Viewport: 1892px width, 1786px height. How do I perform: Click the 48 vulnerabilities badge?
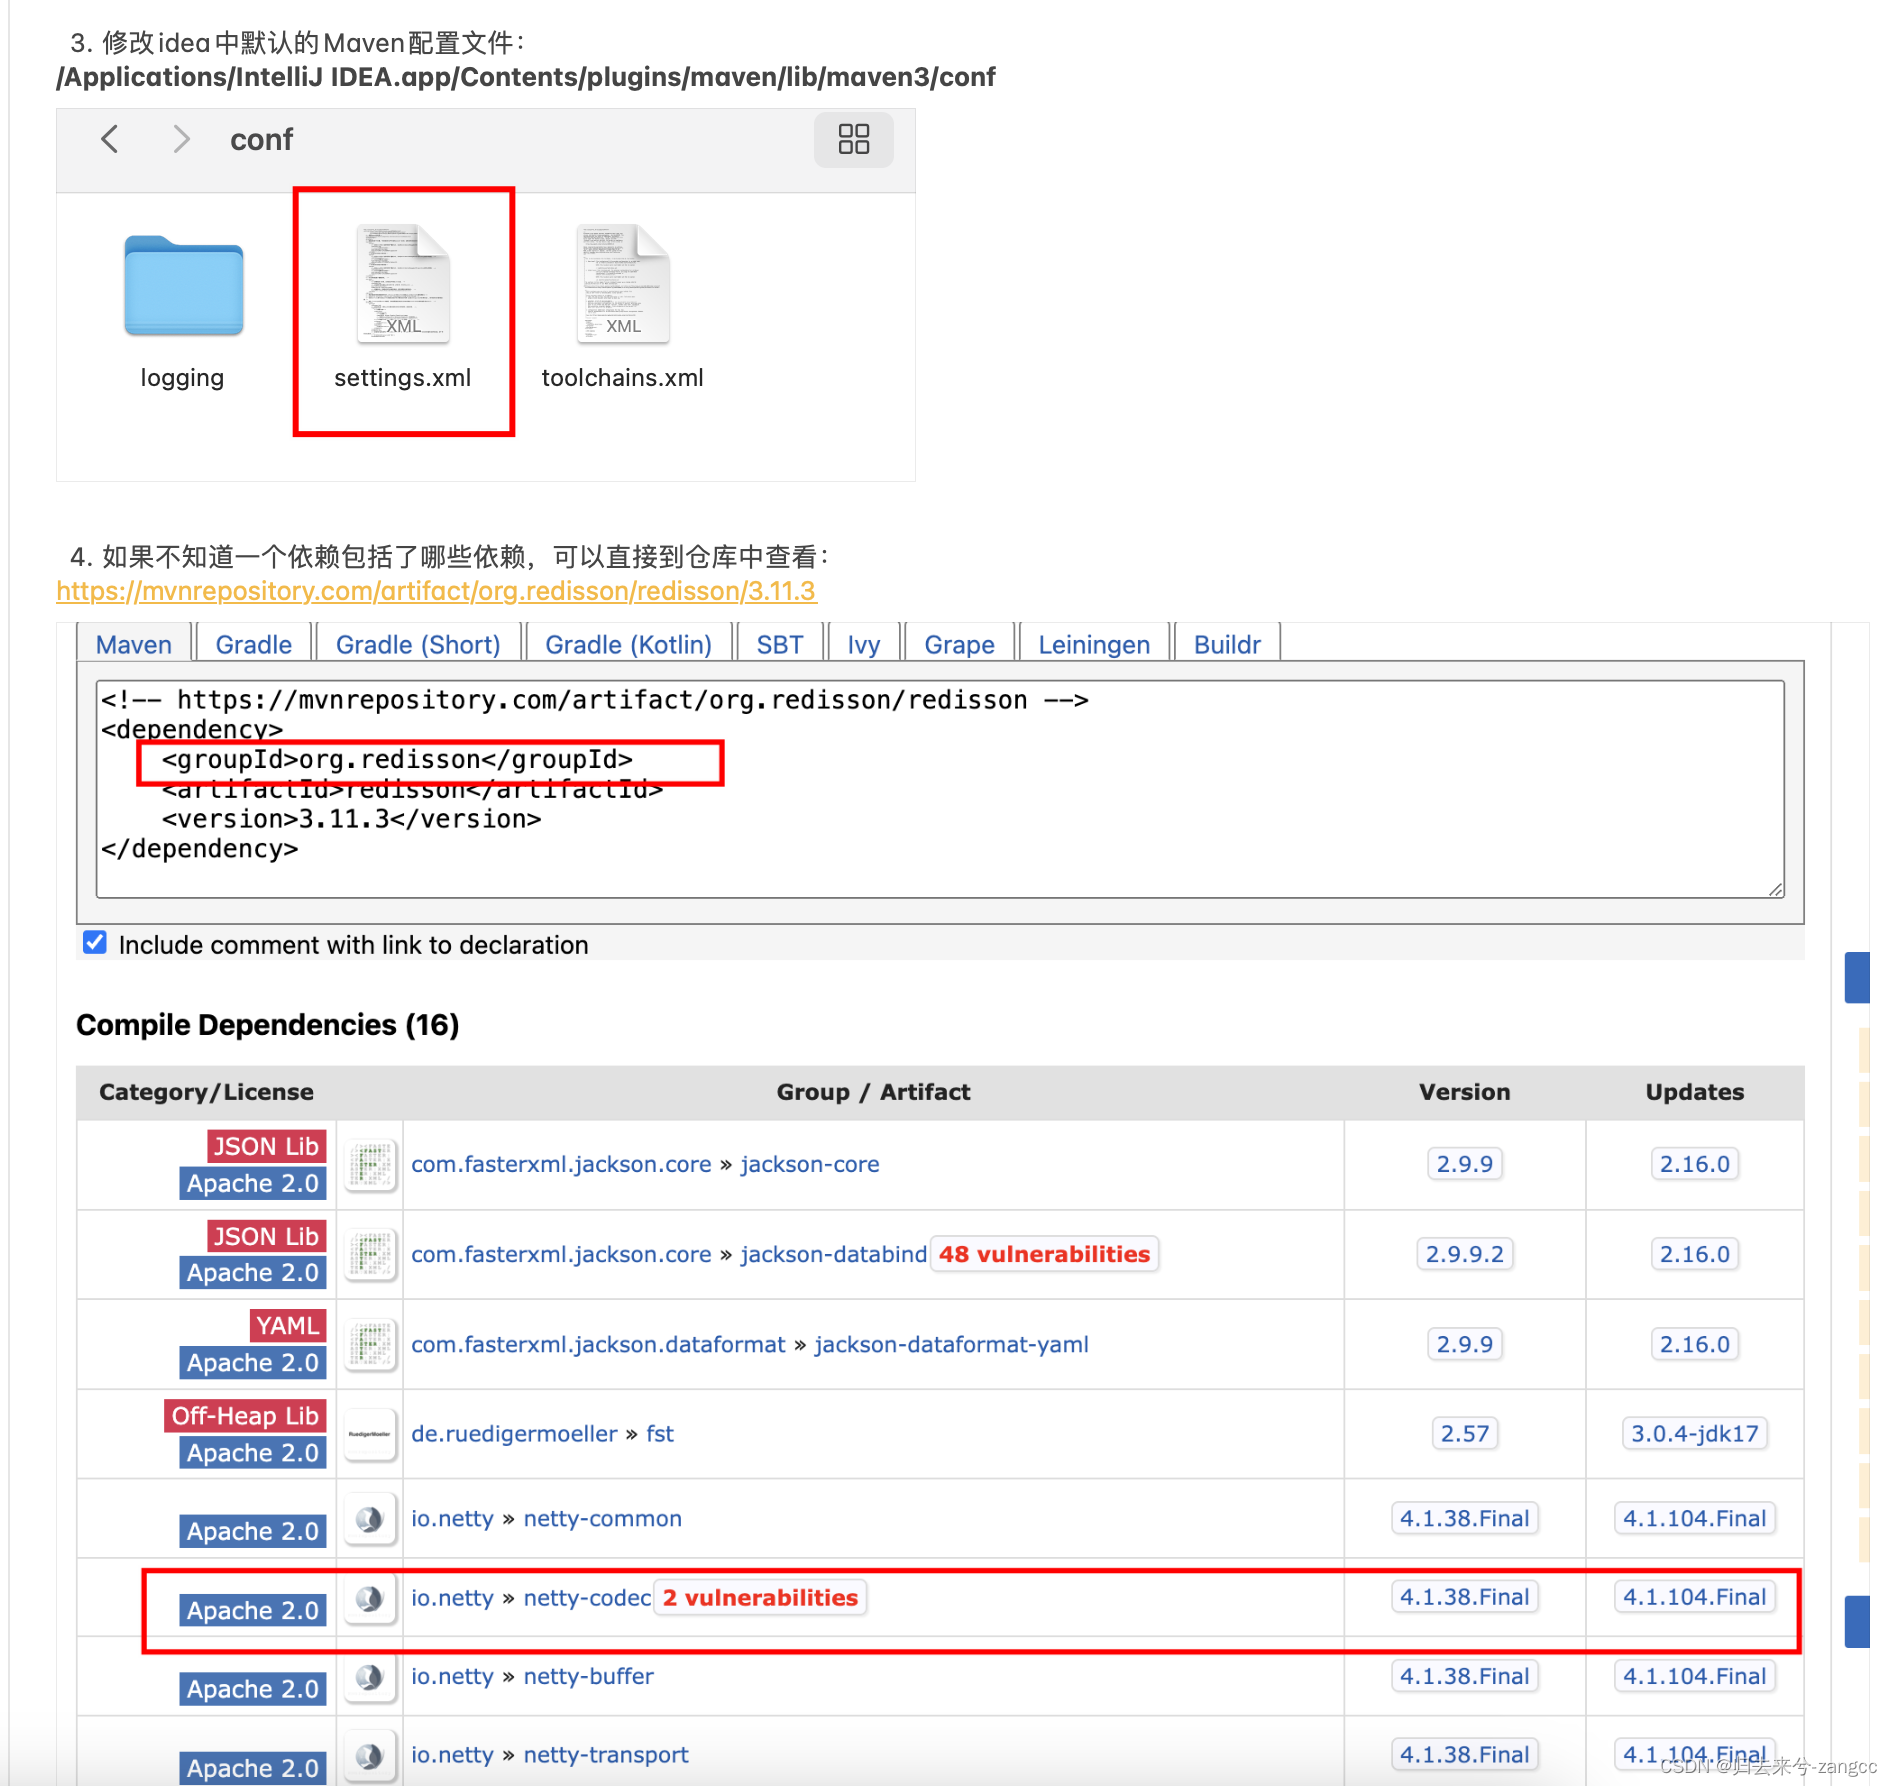1044,1254
